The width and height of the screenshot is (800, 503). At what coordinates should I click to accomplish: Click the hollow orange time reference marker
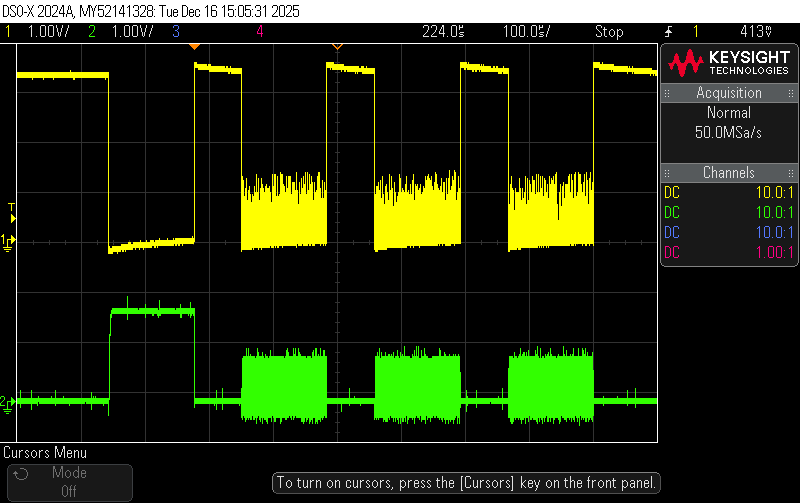[337, 47]
